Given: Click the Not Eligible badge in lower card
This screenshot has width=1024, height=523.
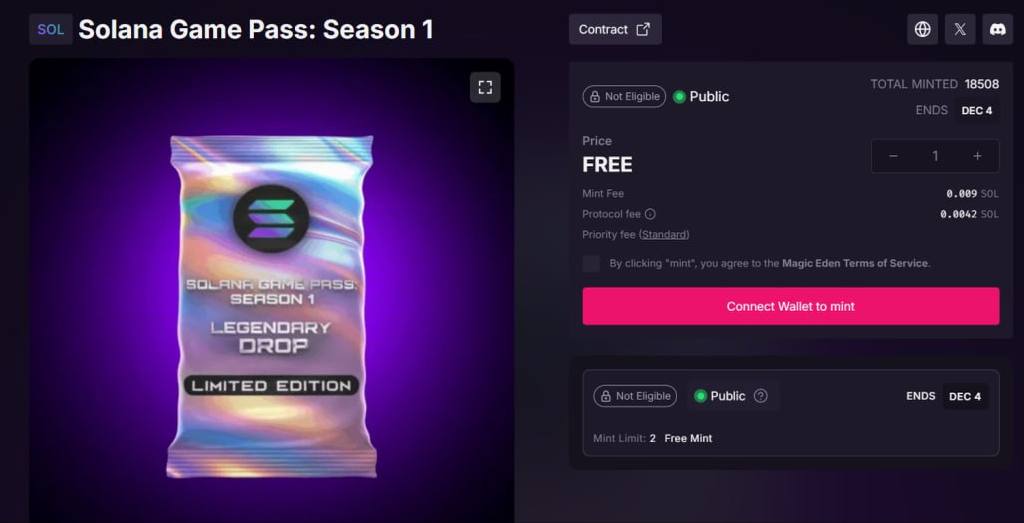Looking at the screenshot, I should pyautogui.click(x=635, y=396).
